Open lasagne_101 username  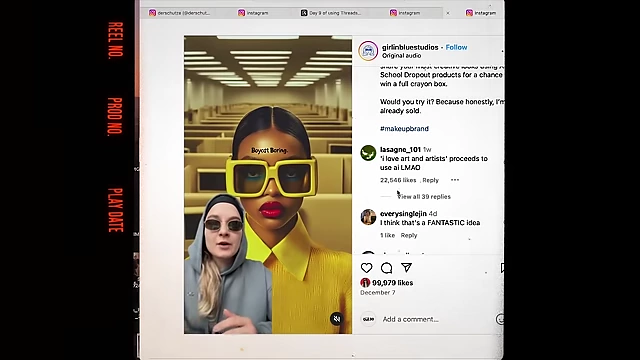click(x=400, y=149)
